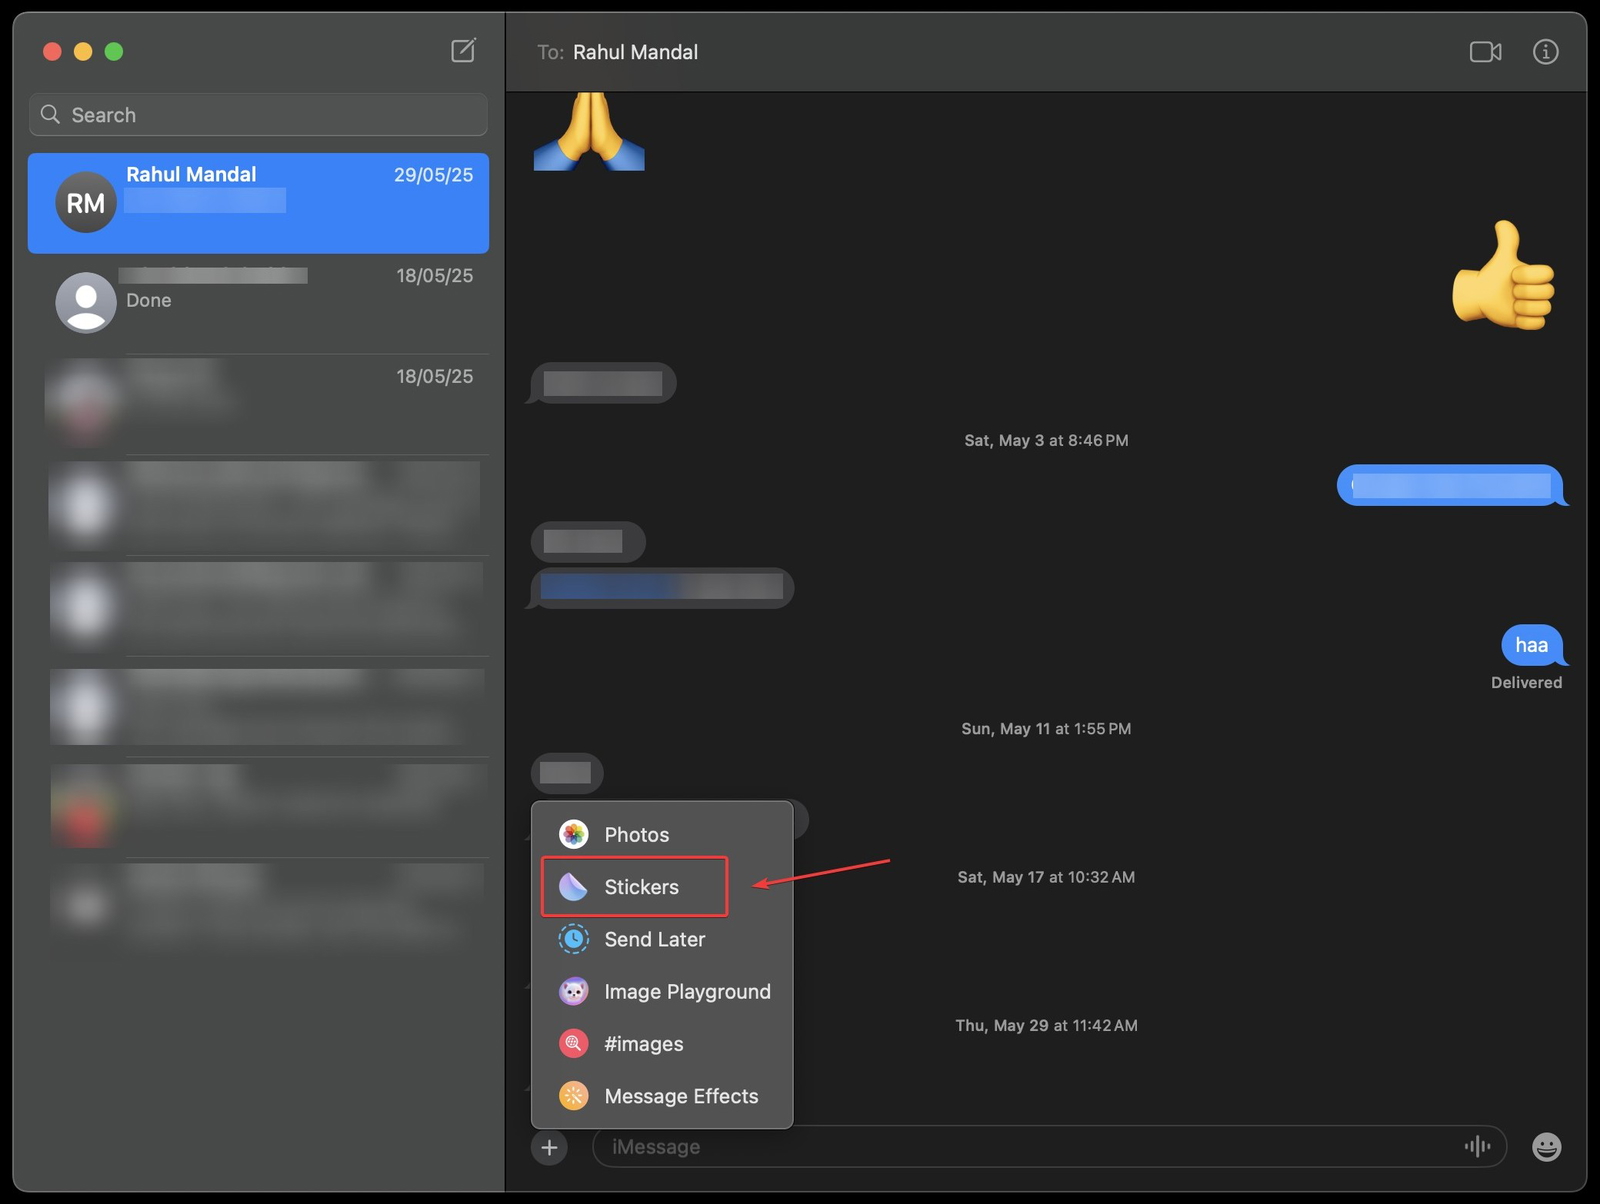This screenshot has width=1600, height=1204.
Task: Open the apps plus button
Action: [x=549, y=1147]
